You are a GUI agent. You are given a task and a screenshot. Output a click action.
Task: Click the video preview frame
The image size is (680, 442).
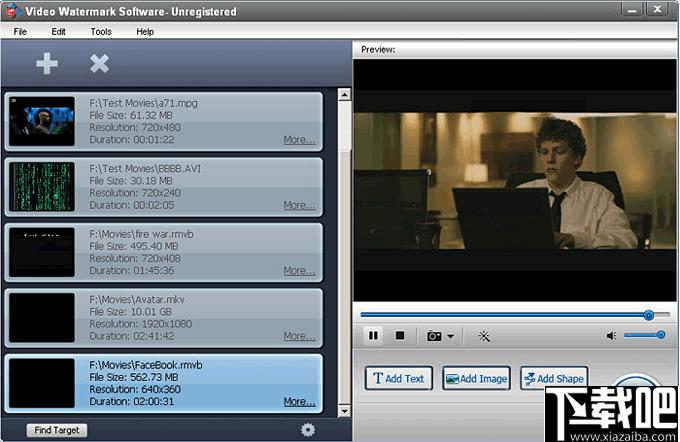click(x=515, y=180)
